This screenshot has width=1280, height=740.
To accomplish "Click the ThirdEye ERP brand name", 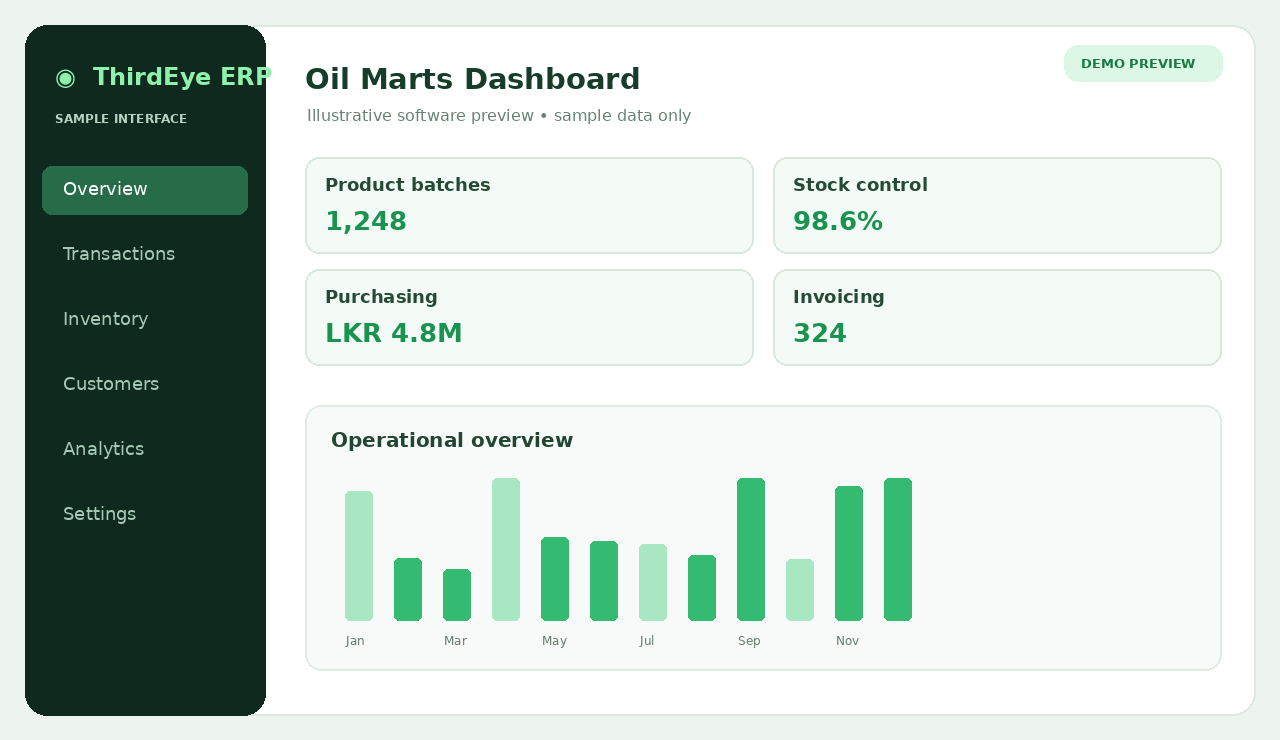I will (x=182, y=77).
